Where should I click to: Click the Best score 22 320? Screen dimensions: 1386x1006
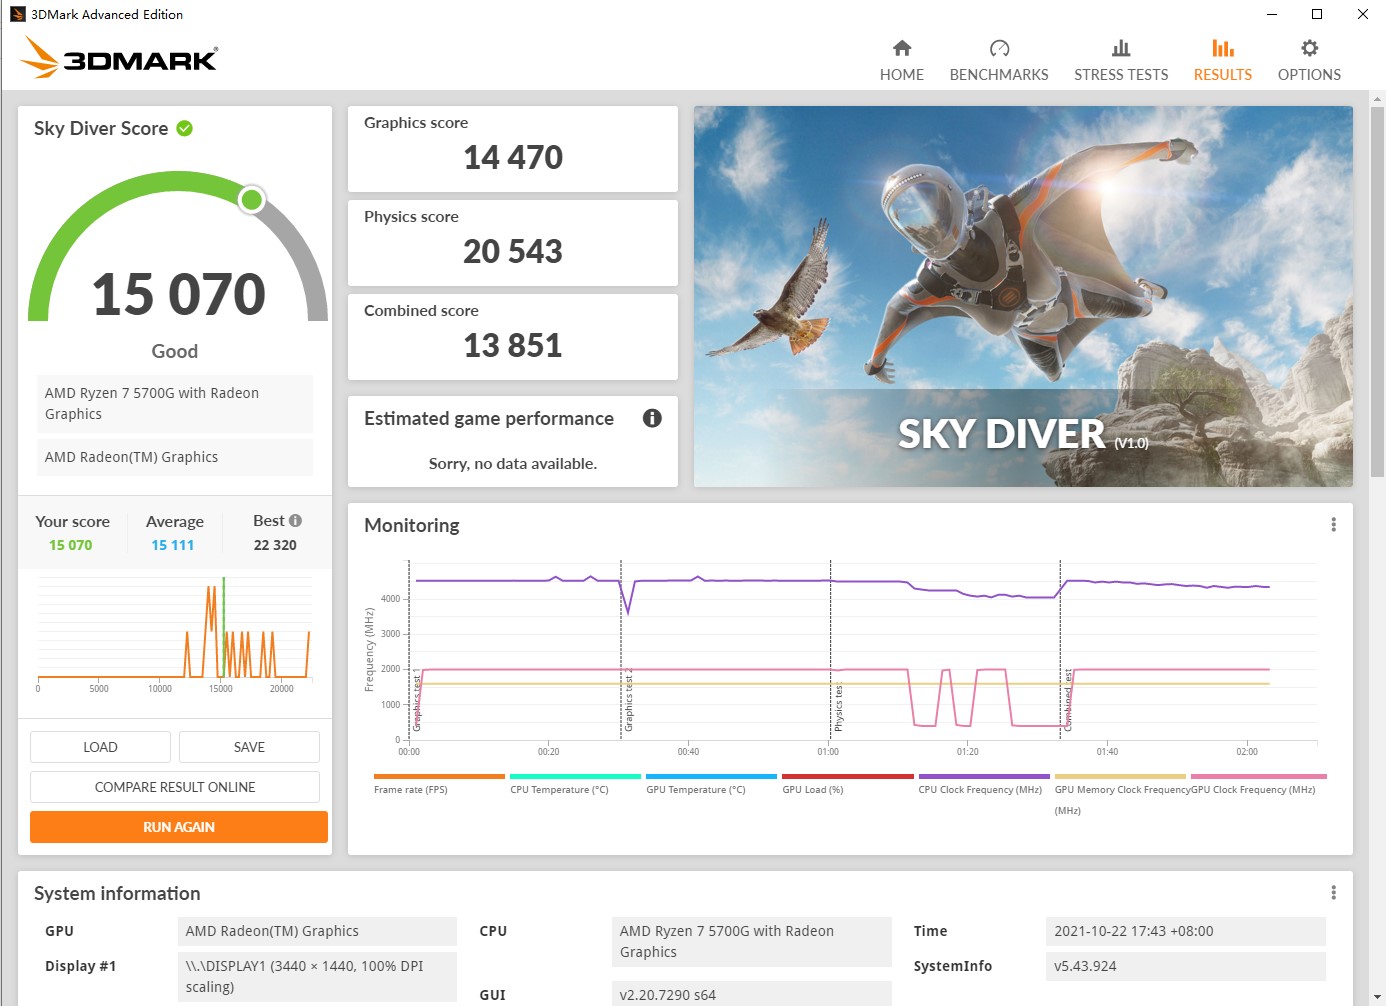click(275, 545)
